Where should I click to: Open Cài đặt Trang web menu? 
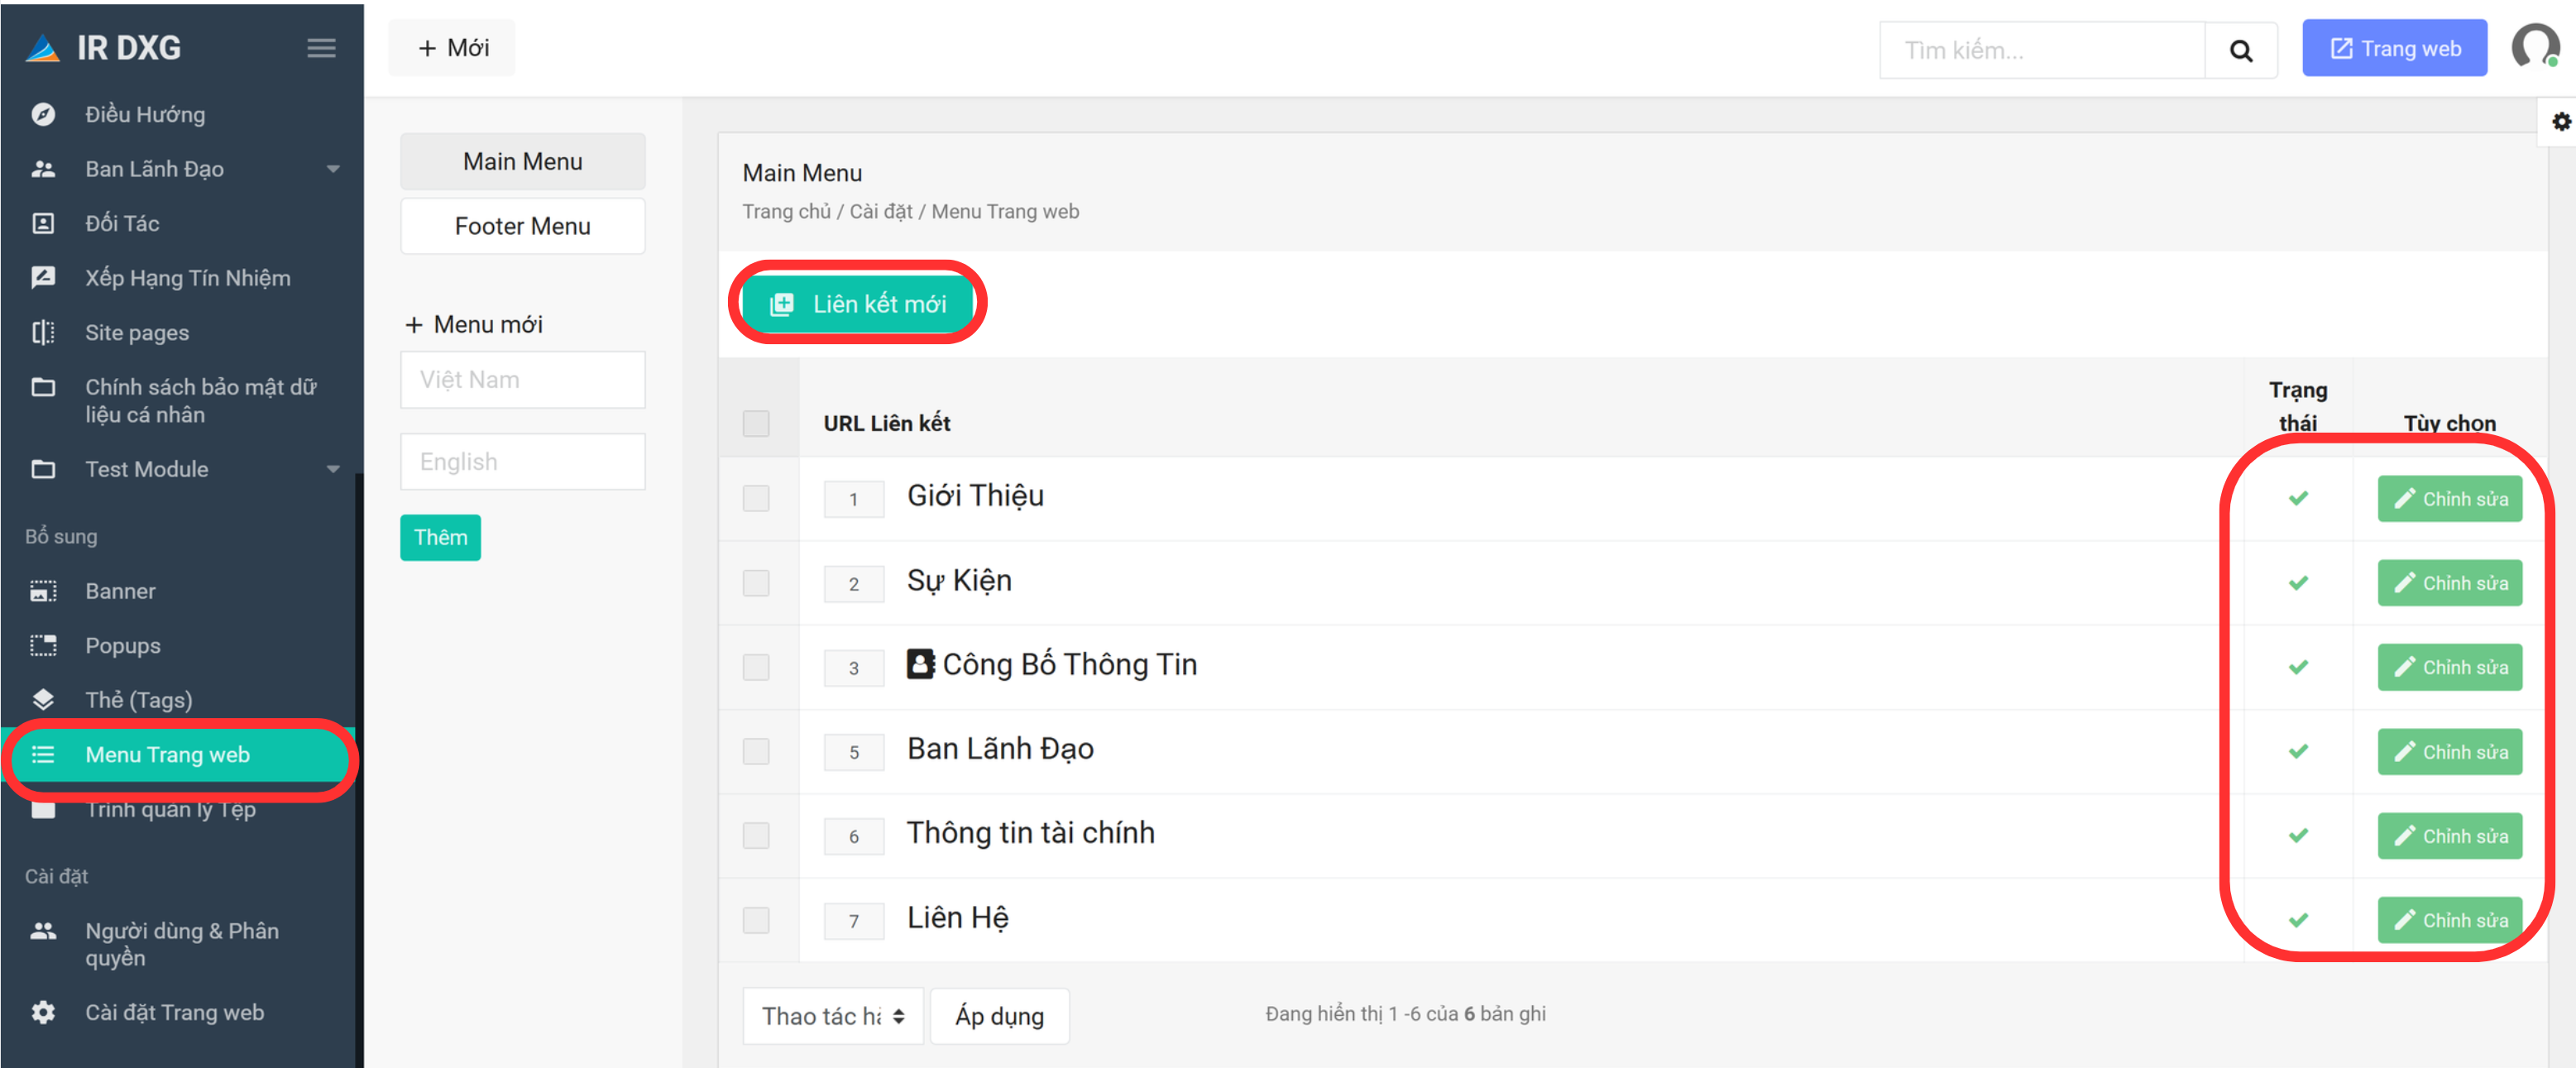point(174,1012)
